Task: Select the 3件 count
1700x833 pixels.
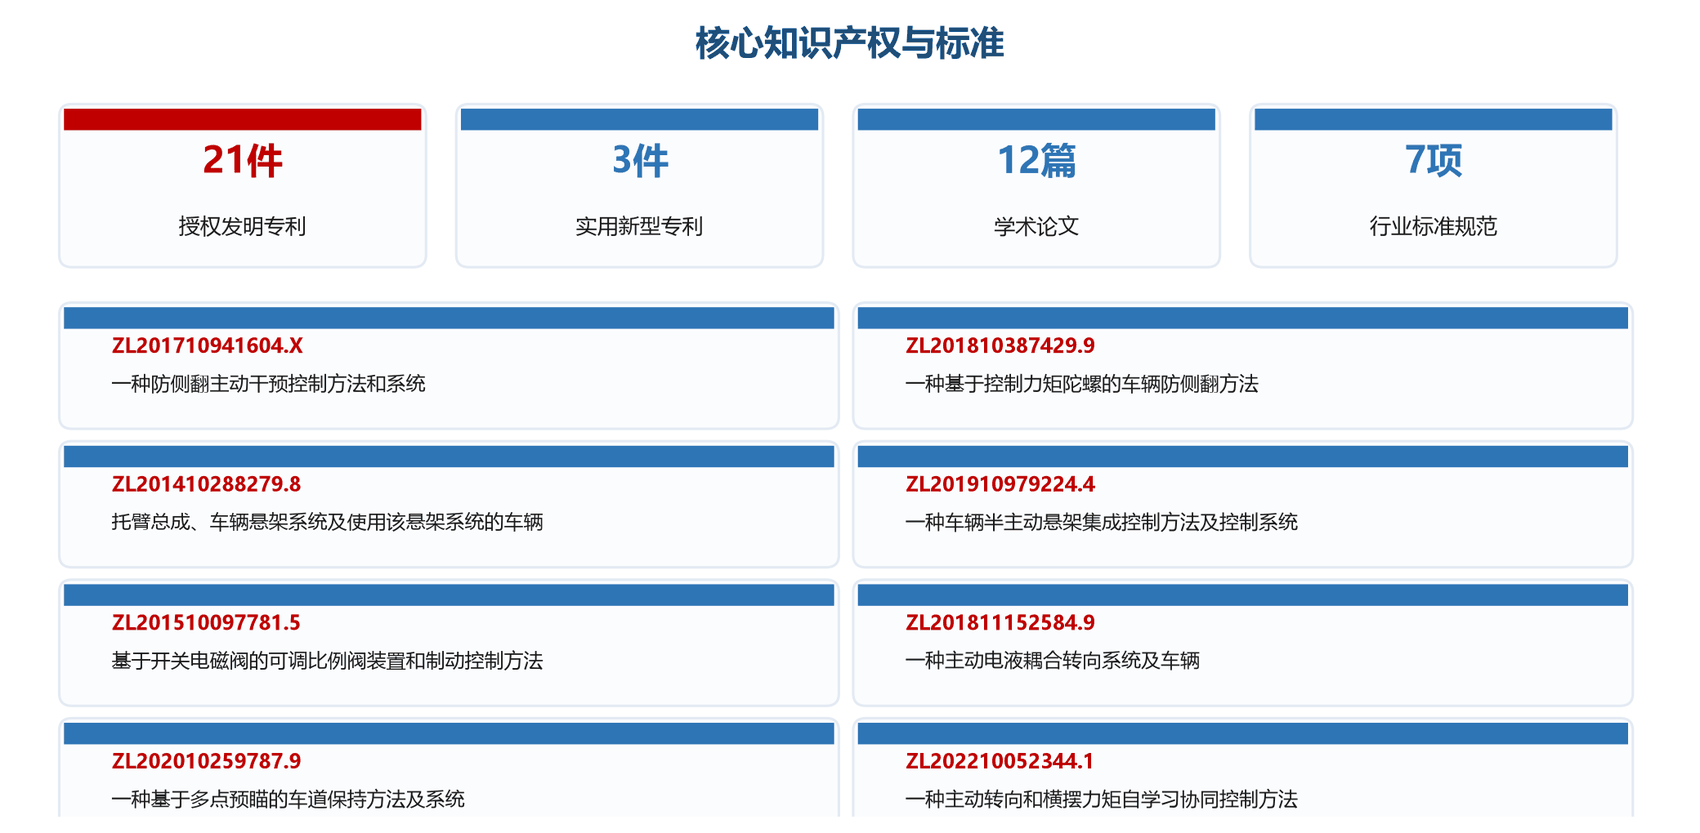Action: pyautogui.click(x=639, y=160)
